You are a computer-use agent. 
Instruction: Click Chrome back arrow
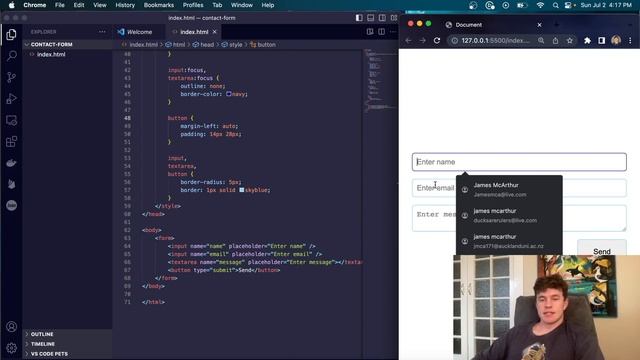(x=409, y=40)
